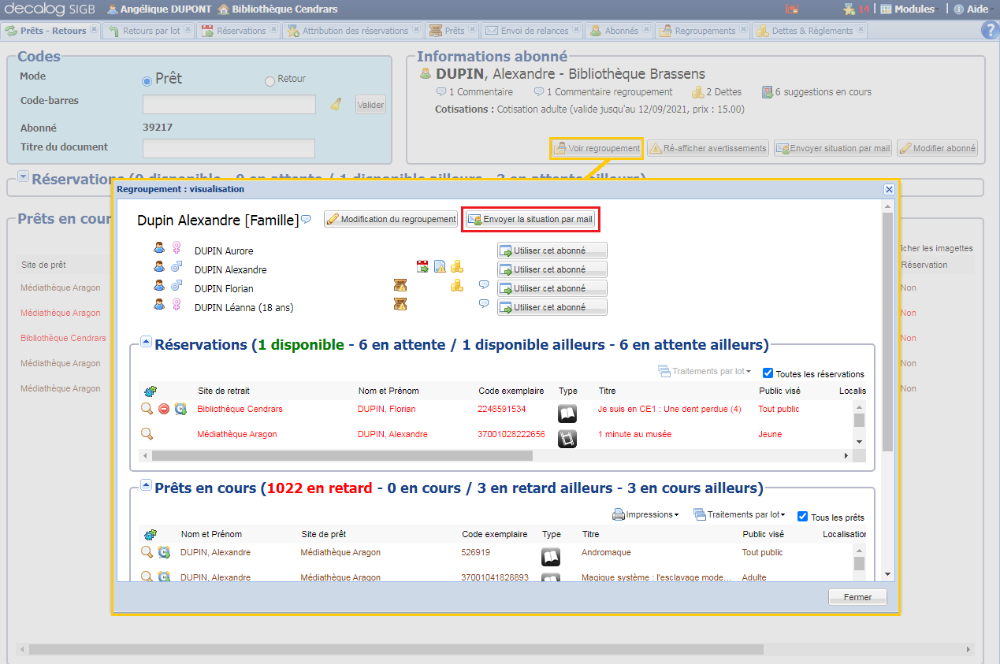The height and width of the screenshot is (664, 1000).
Task: Click the book media type icon for 'Je suis en CE1'
Action: coord(565,410)
